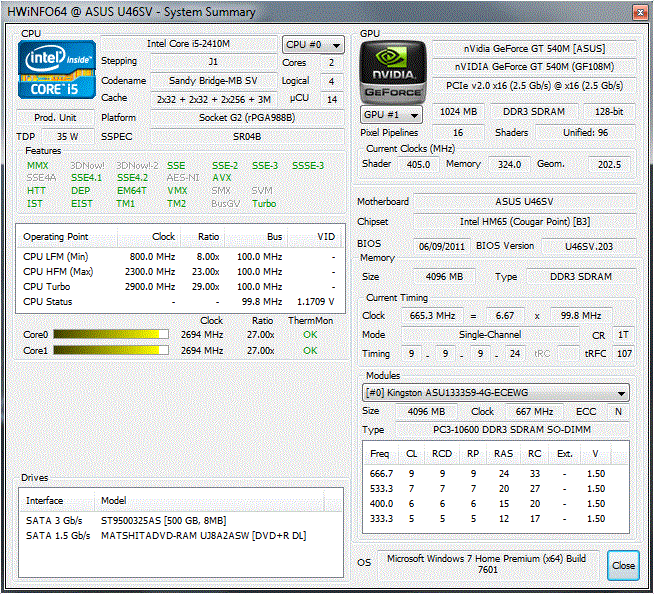The height and width of the screenshot is (594, 654).
Task: Select the CPU HFM (Max) row
Action: click(180, 272)
